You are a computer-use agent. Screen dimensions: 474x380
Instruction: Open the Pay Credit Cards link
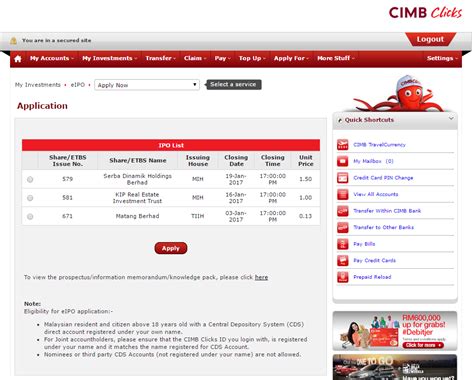point(375,260)
